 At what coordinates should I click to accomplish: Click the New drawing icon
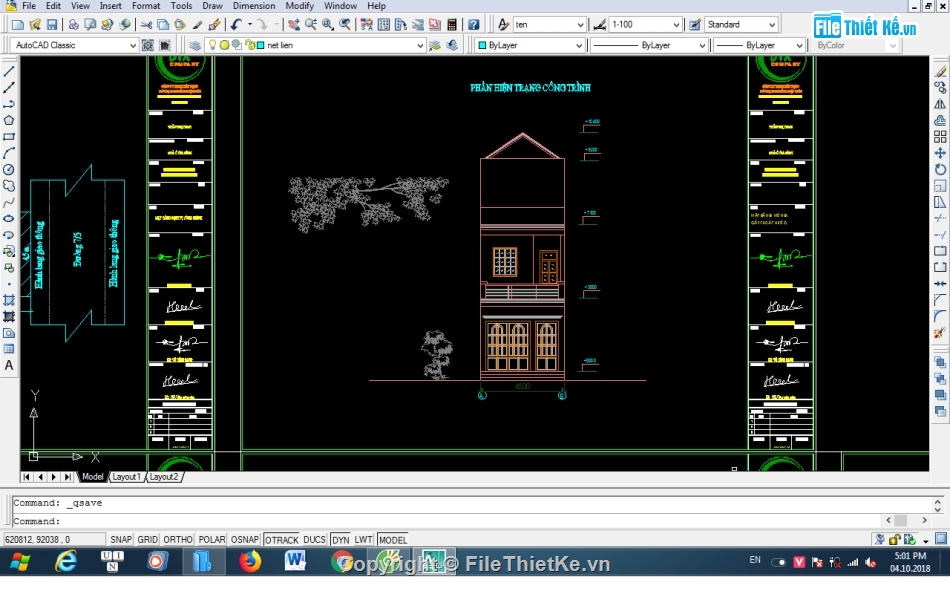click(18, 25)
